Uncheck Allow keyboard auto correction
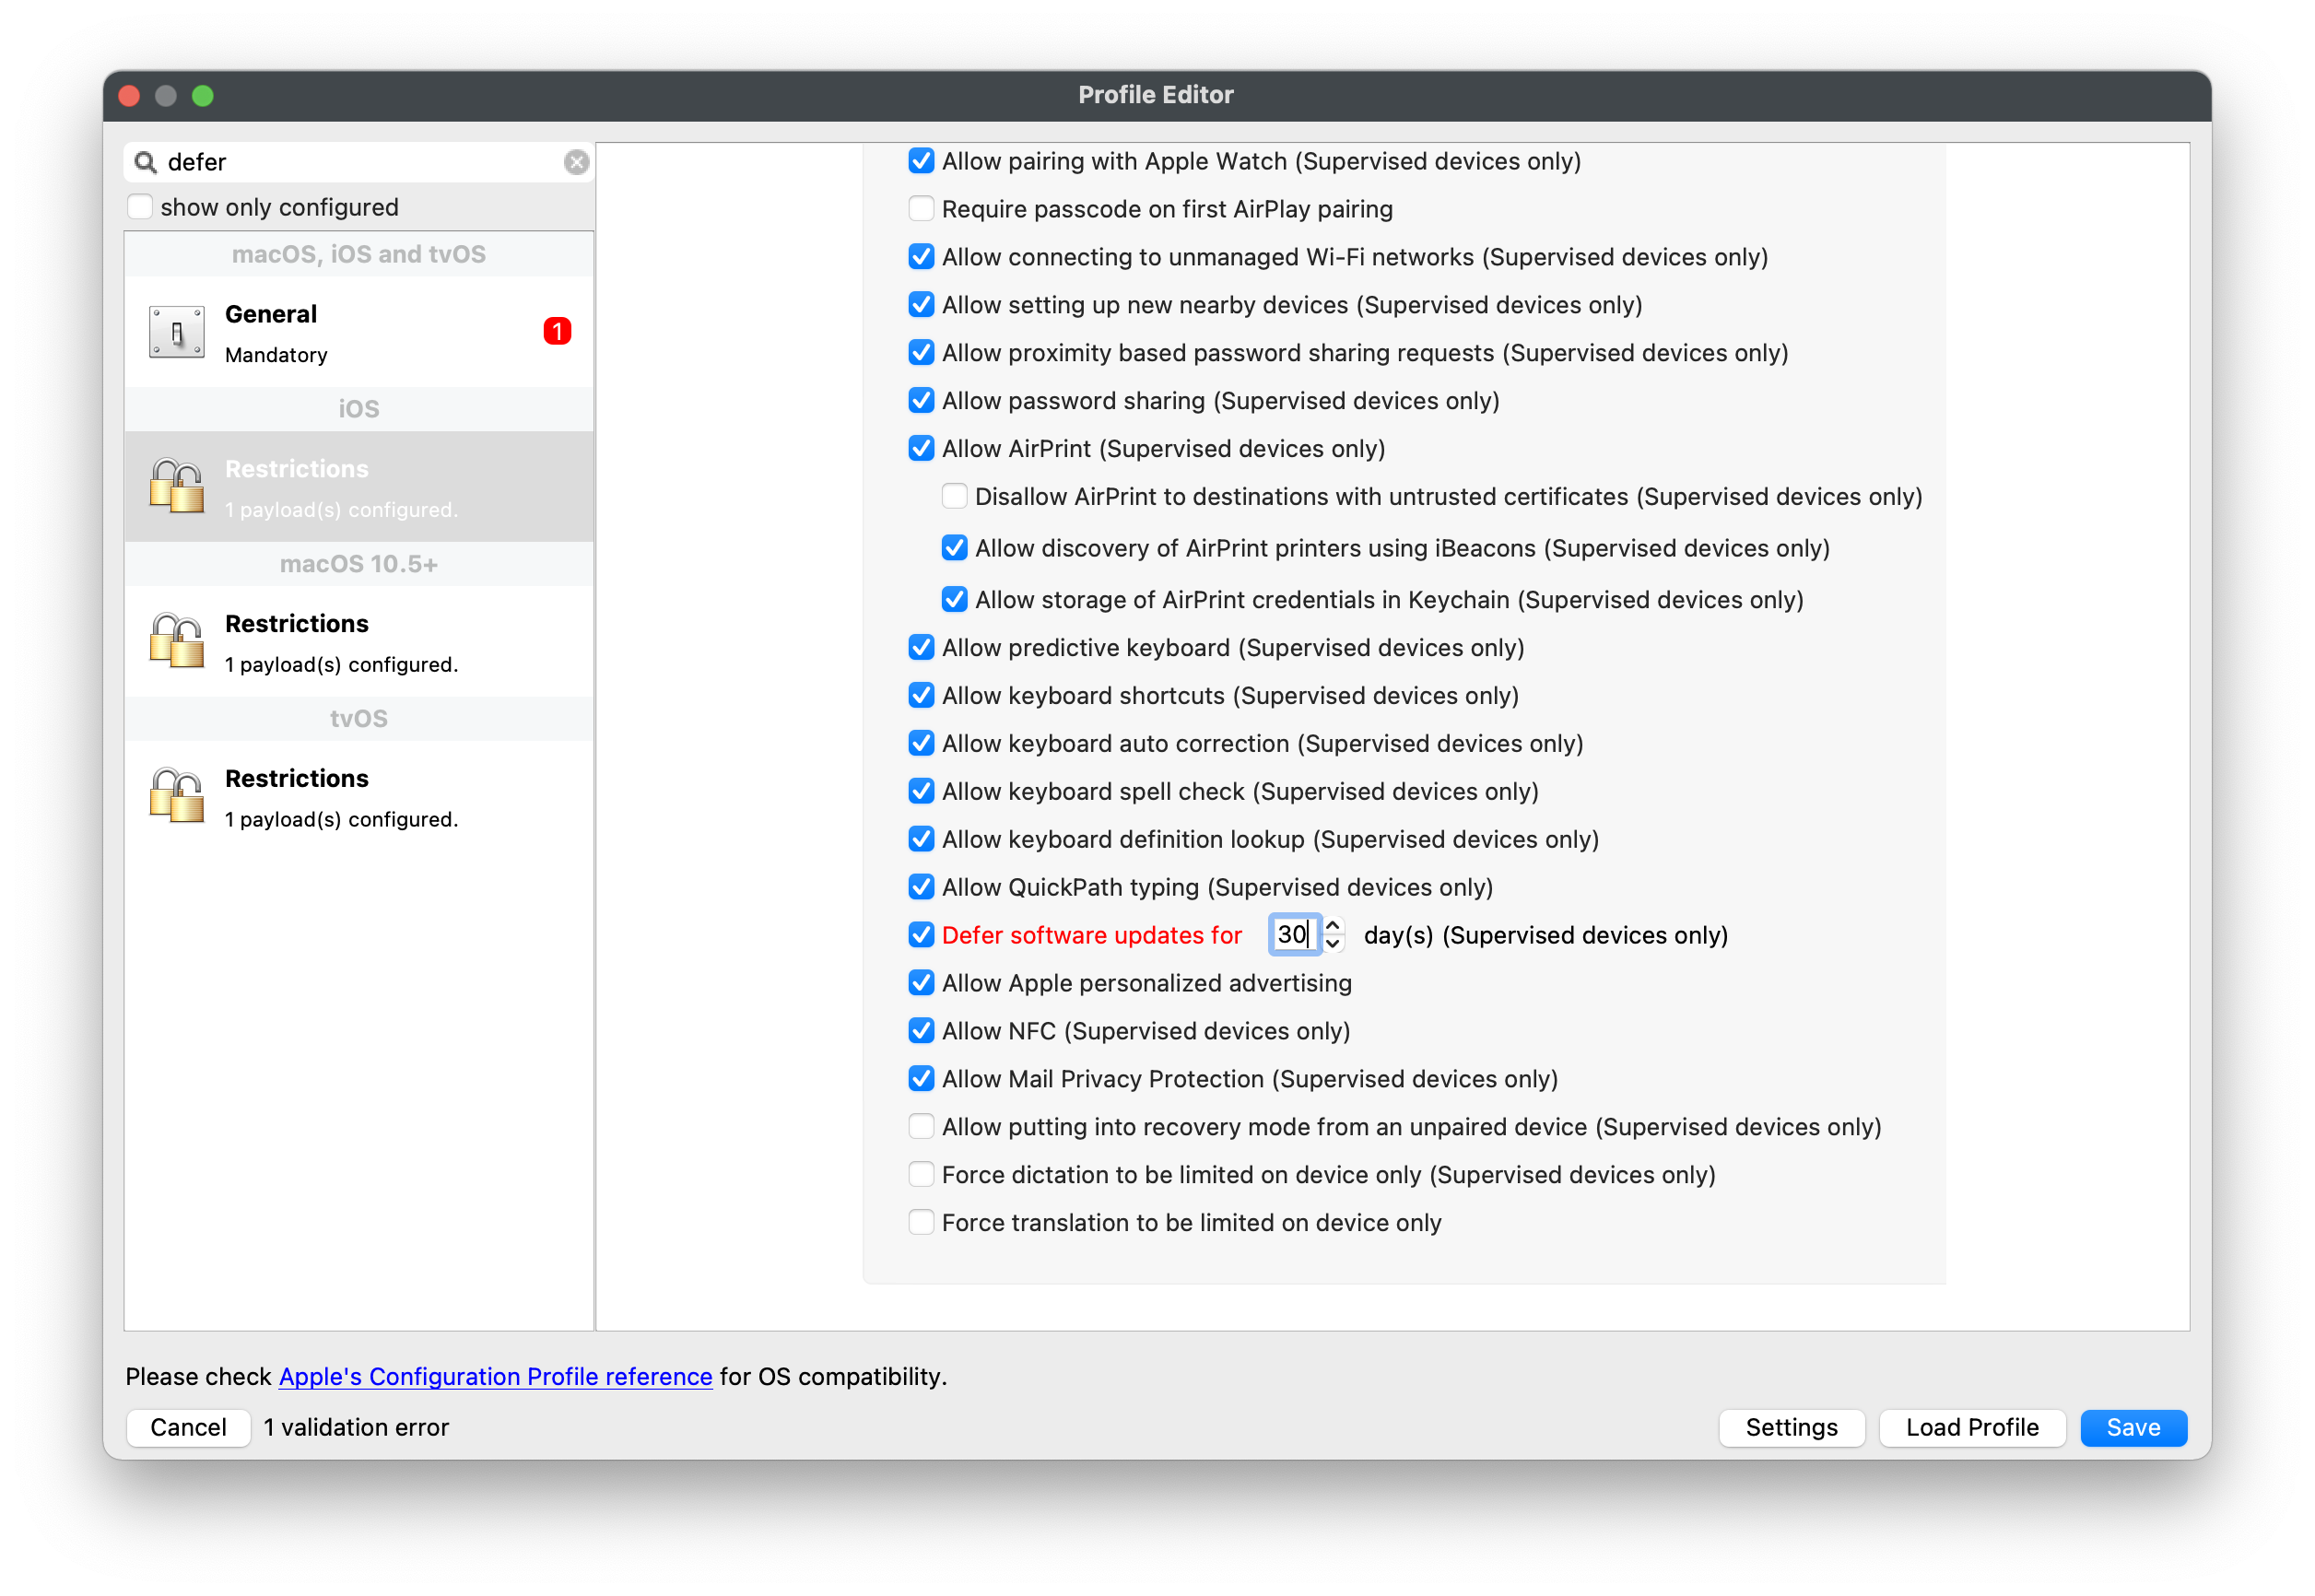The width and height of the screenshot is (2315, 1596). pos(921,744)
